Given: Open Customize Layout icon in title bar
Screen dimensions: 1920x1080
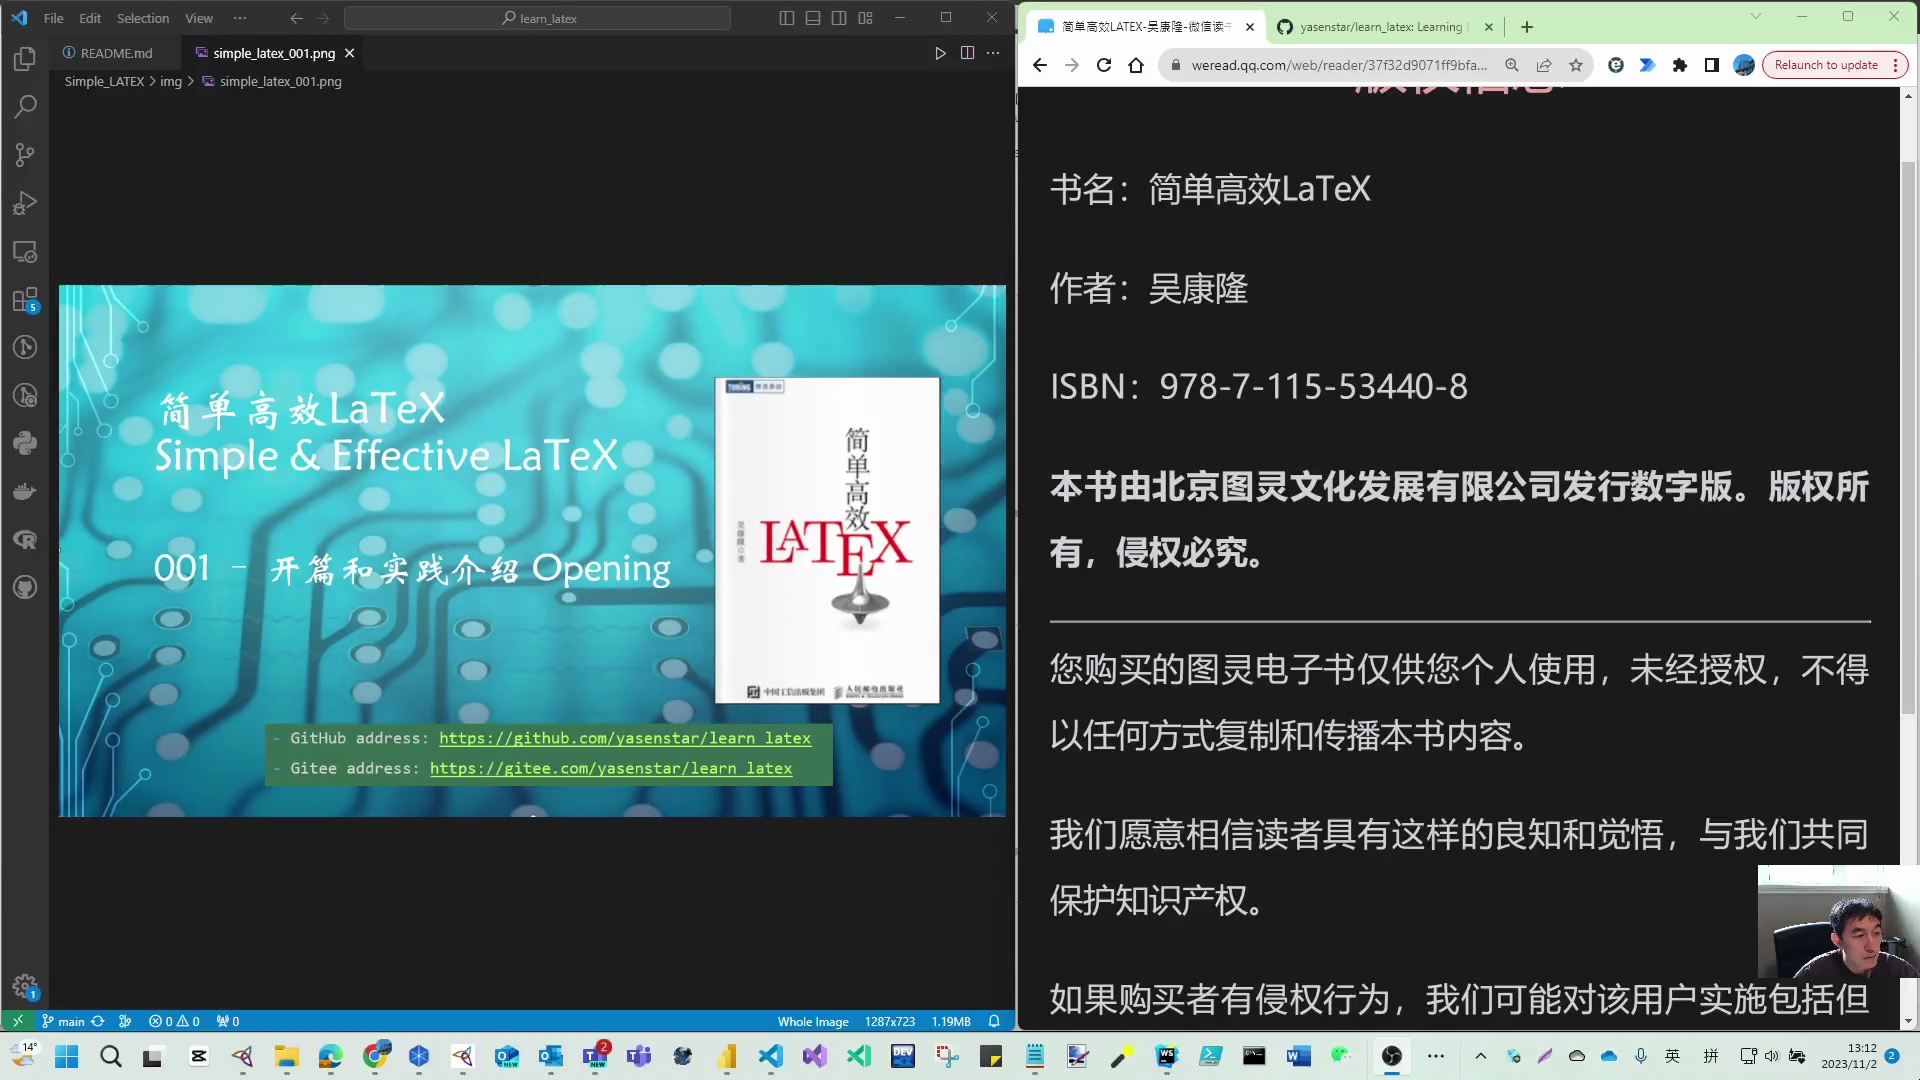Looking at the screenshot, I should (866, 18).
